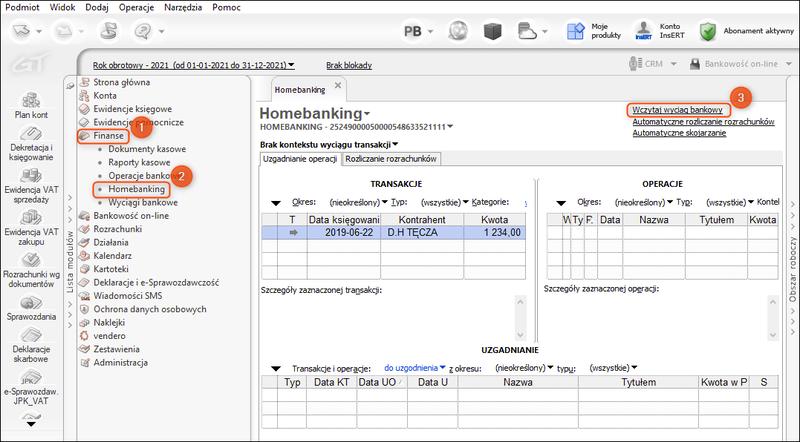The width and height of the screenshot is (800, 442).
Task: Open Uzgadnianie typu (wszystkie) dropdown
Action: (x=613, y=368)
